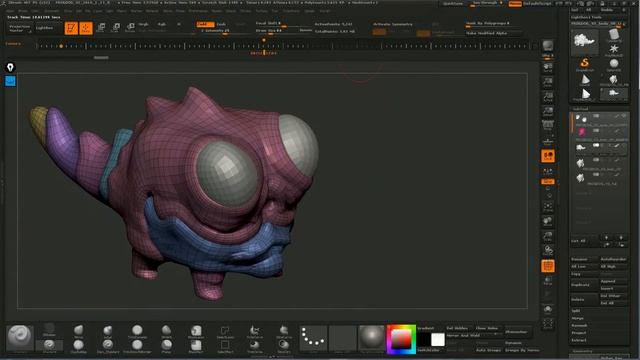Open Projection Master
The width and height of the screenshot is (640, 360).
point(20,28)
